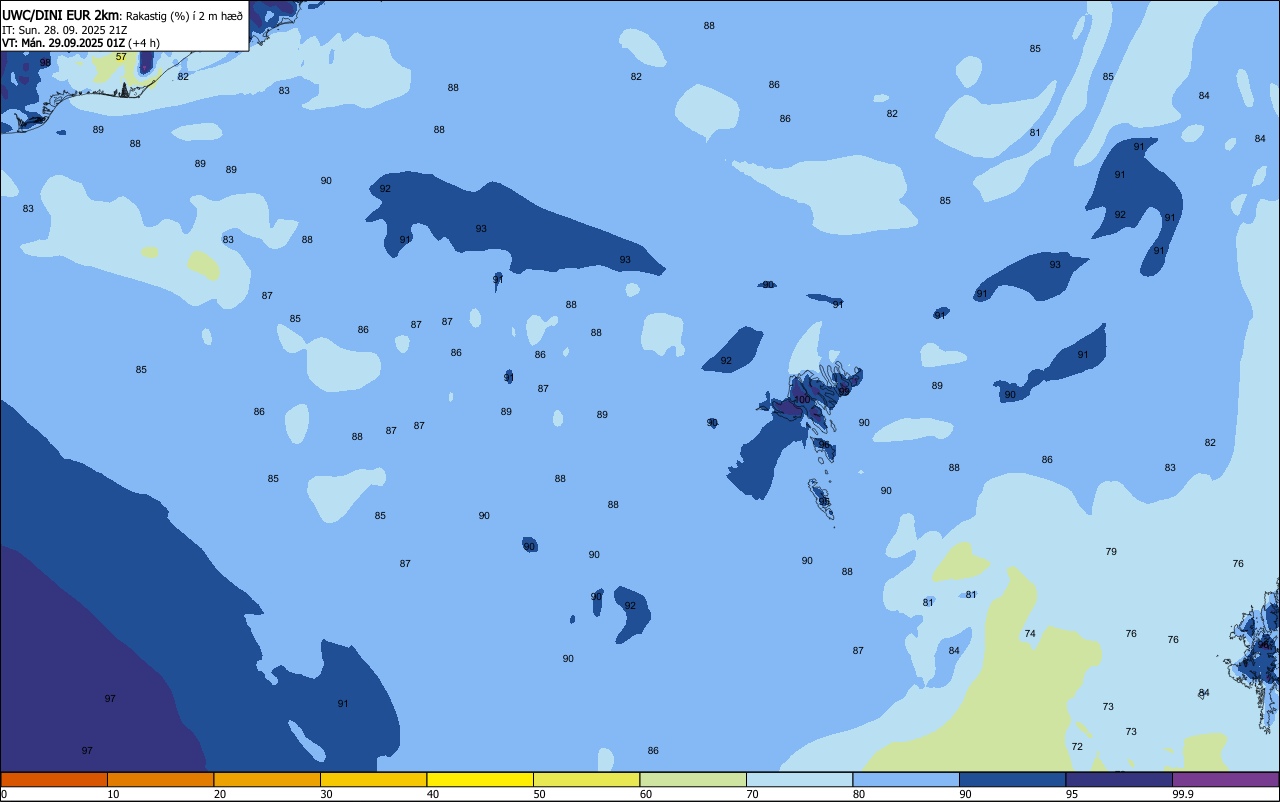Pick the 20–30 amber legend swatch
1280x802 pixels.
[267, 779]
